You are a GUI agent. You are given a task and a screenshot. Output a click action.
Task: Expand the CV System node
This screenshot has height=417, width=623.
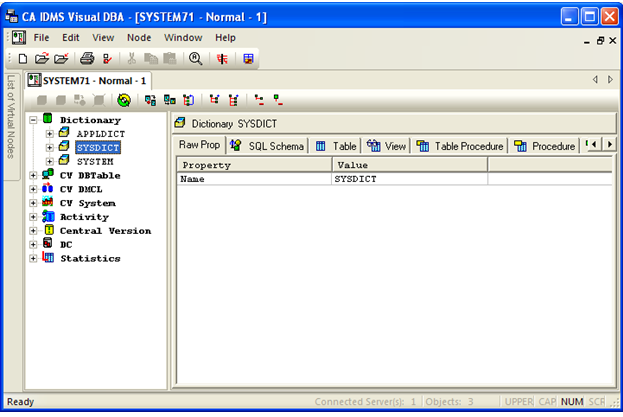[33, 203]
